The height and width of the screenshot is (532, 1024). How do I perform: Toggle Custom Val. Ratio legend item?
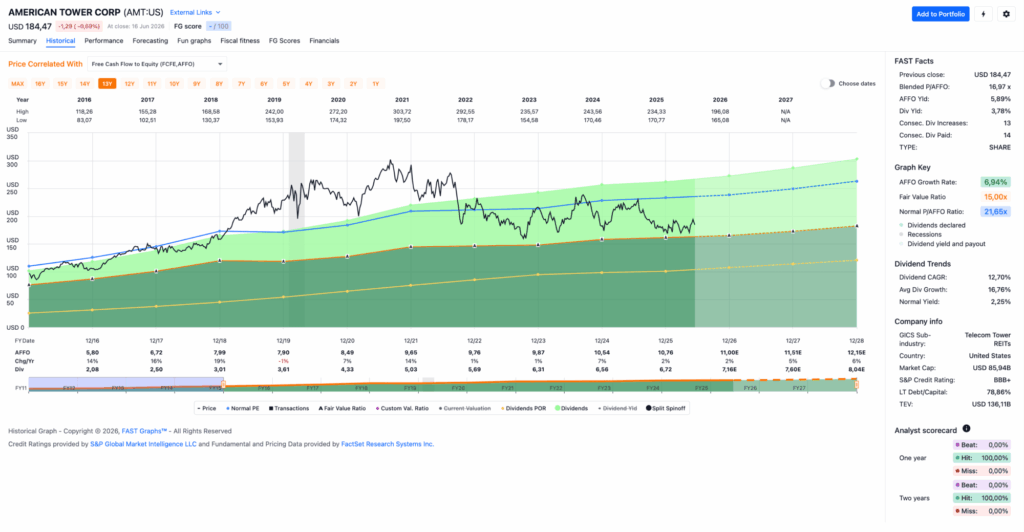coord(402,408)
